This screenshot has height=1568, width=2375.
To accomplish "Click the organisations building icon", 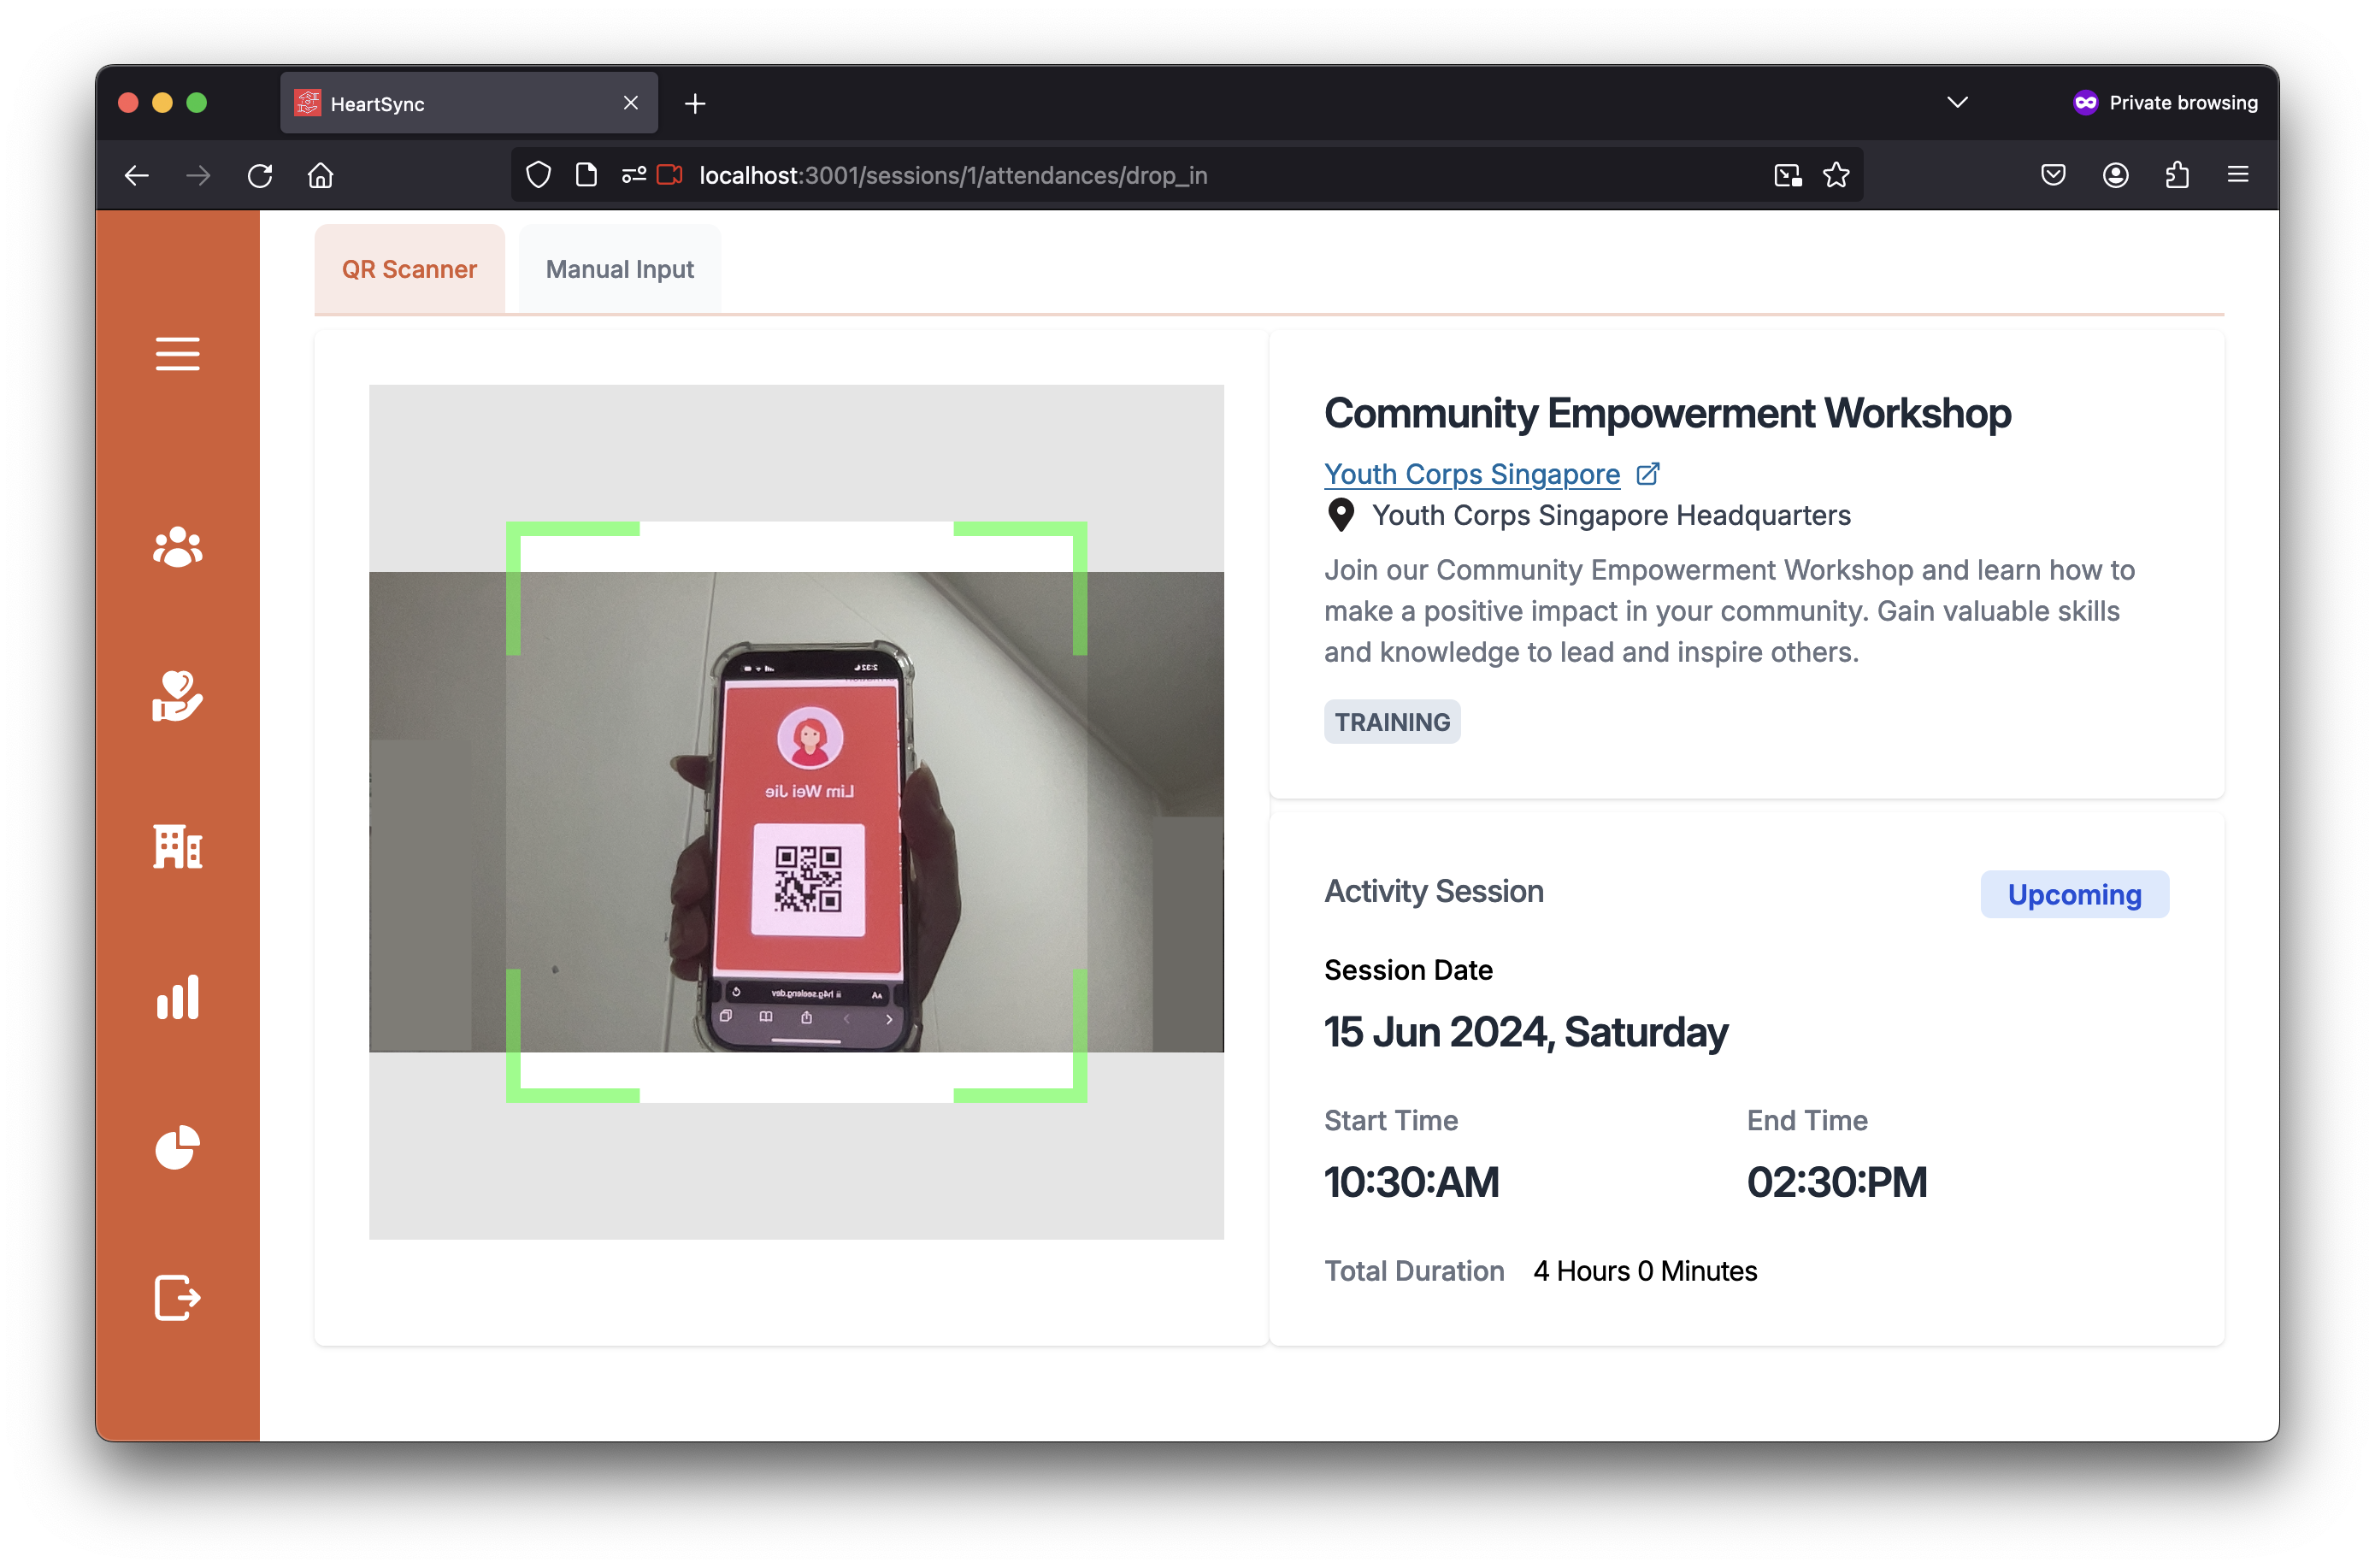I will coord(177,846).
